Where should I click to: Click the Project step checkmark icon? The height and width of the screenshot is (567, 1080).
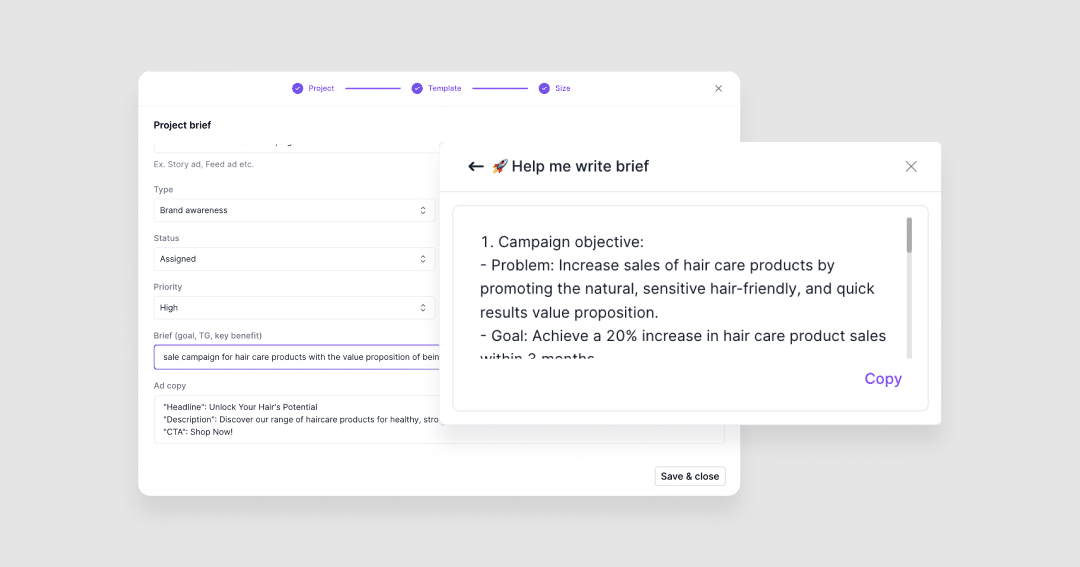point(298,88)
